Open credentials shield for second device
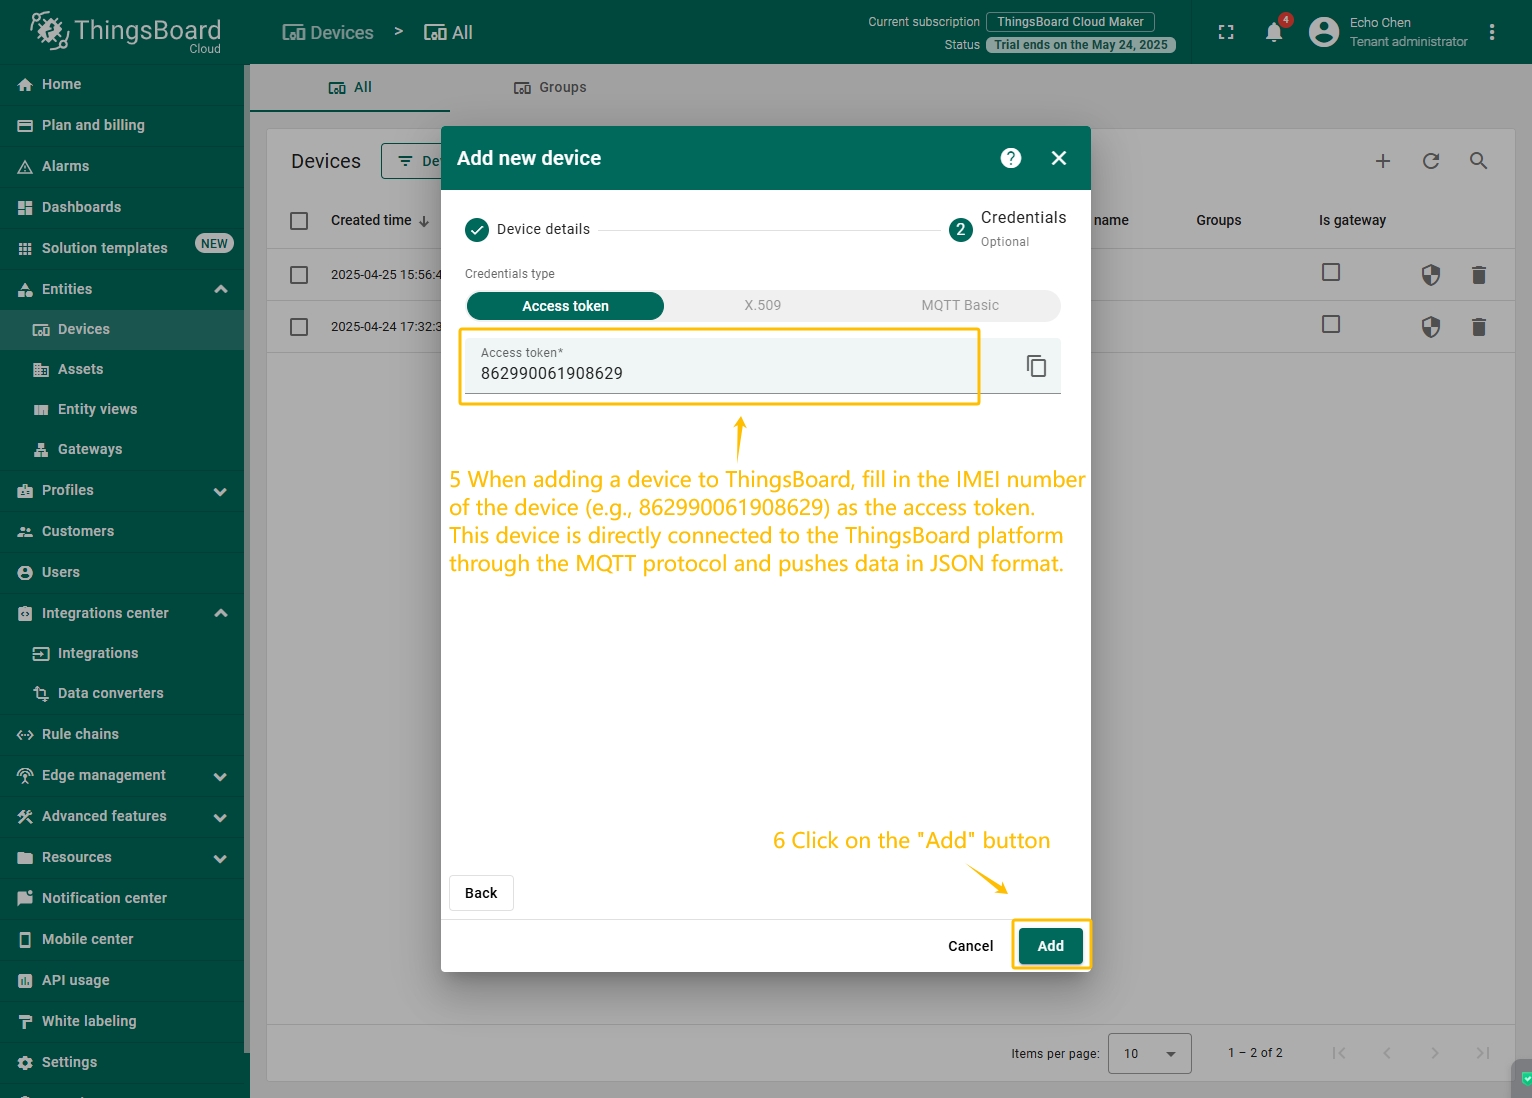The height and width of the screenshot is (1098, 1532). pyautogui.click(x=1431, y=326)
